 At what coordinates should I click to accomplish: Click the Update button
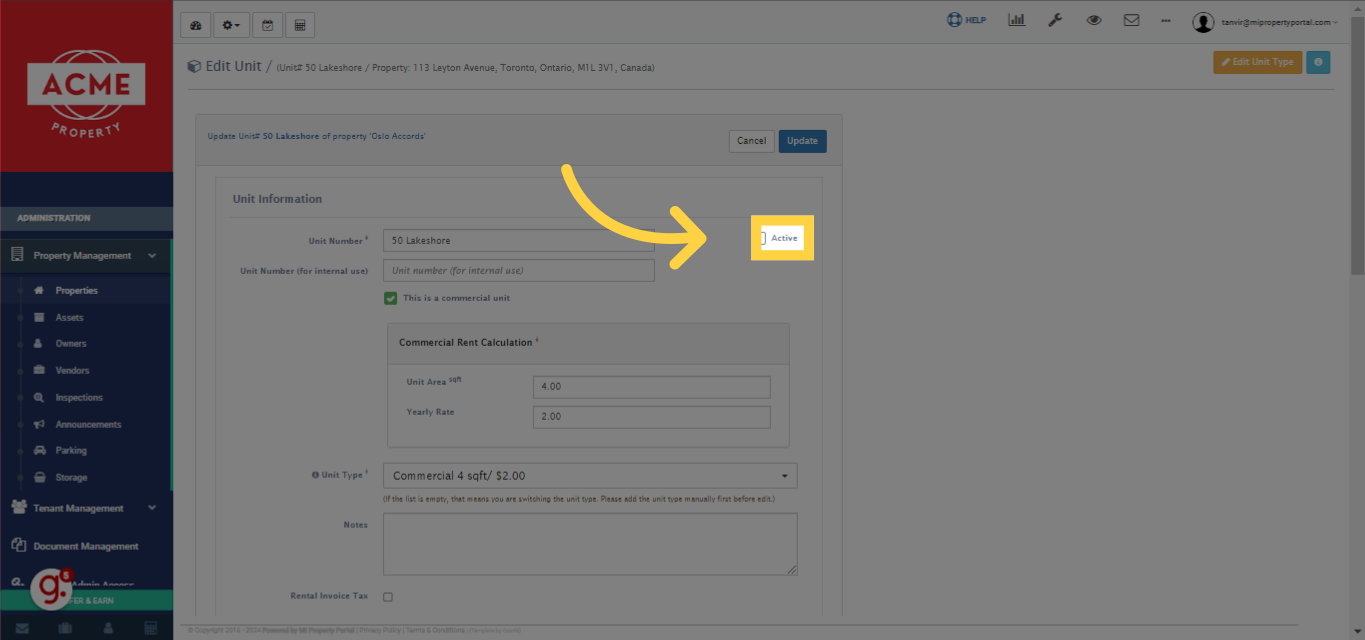coord(802,141)
